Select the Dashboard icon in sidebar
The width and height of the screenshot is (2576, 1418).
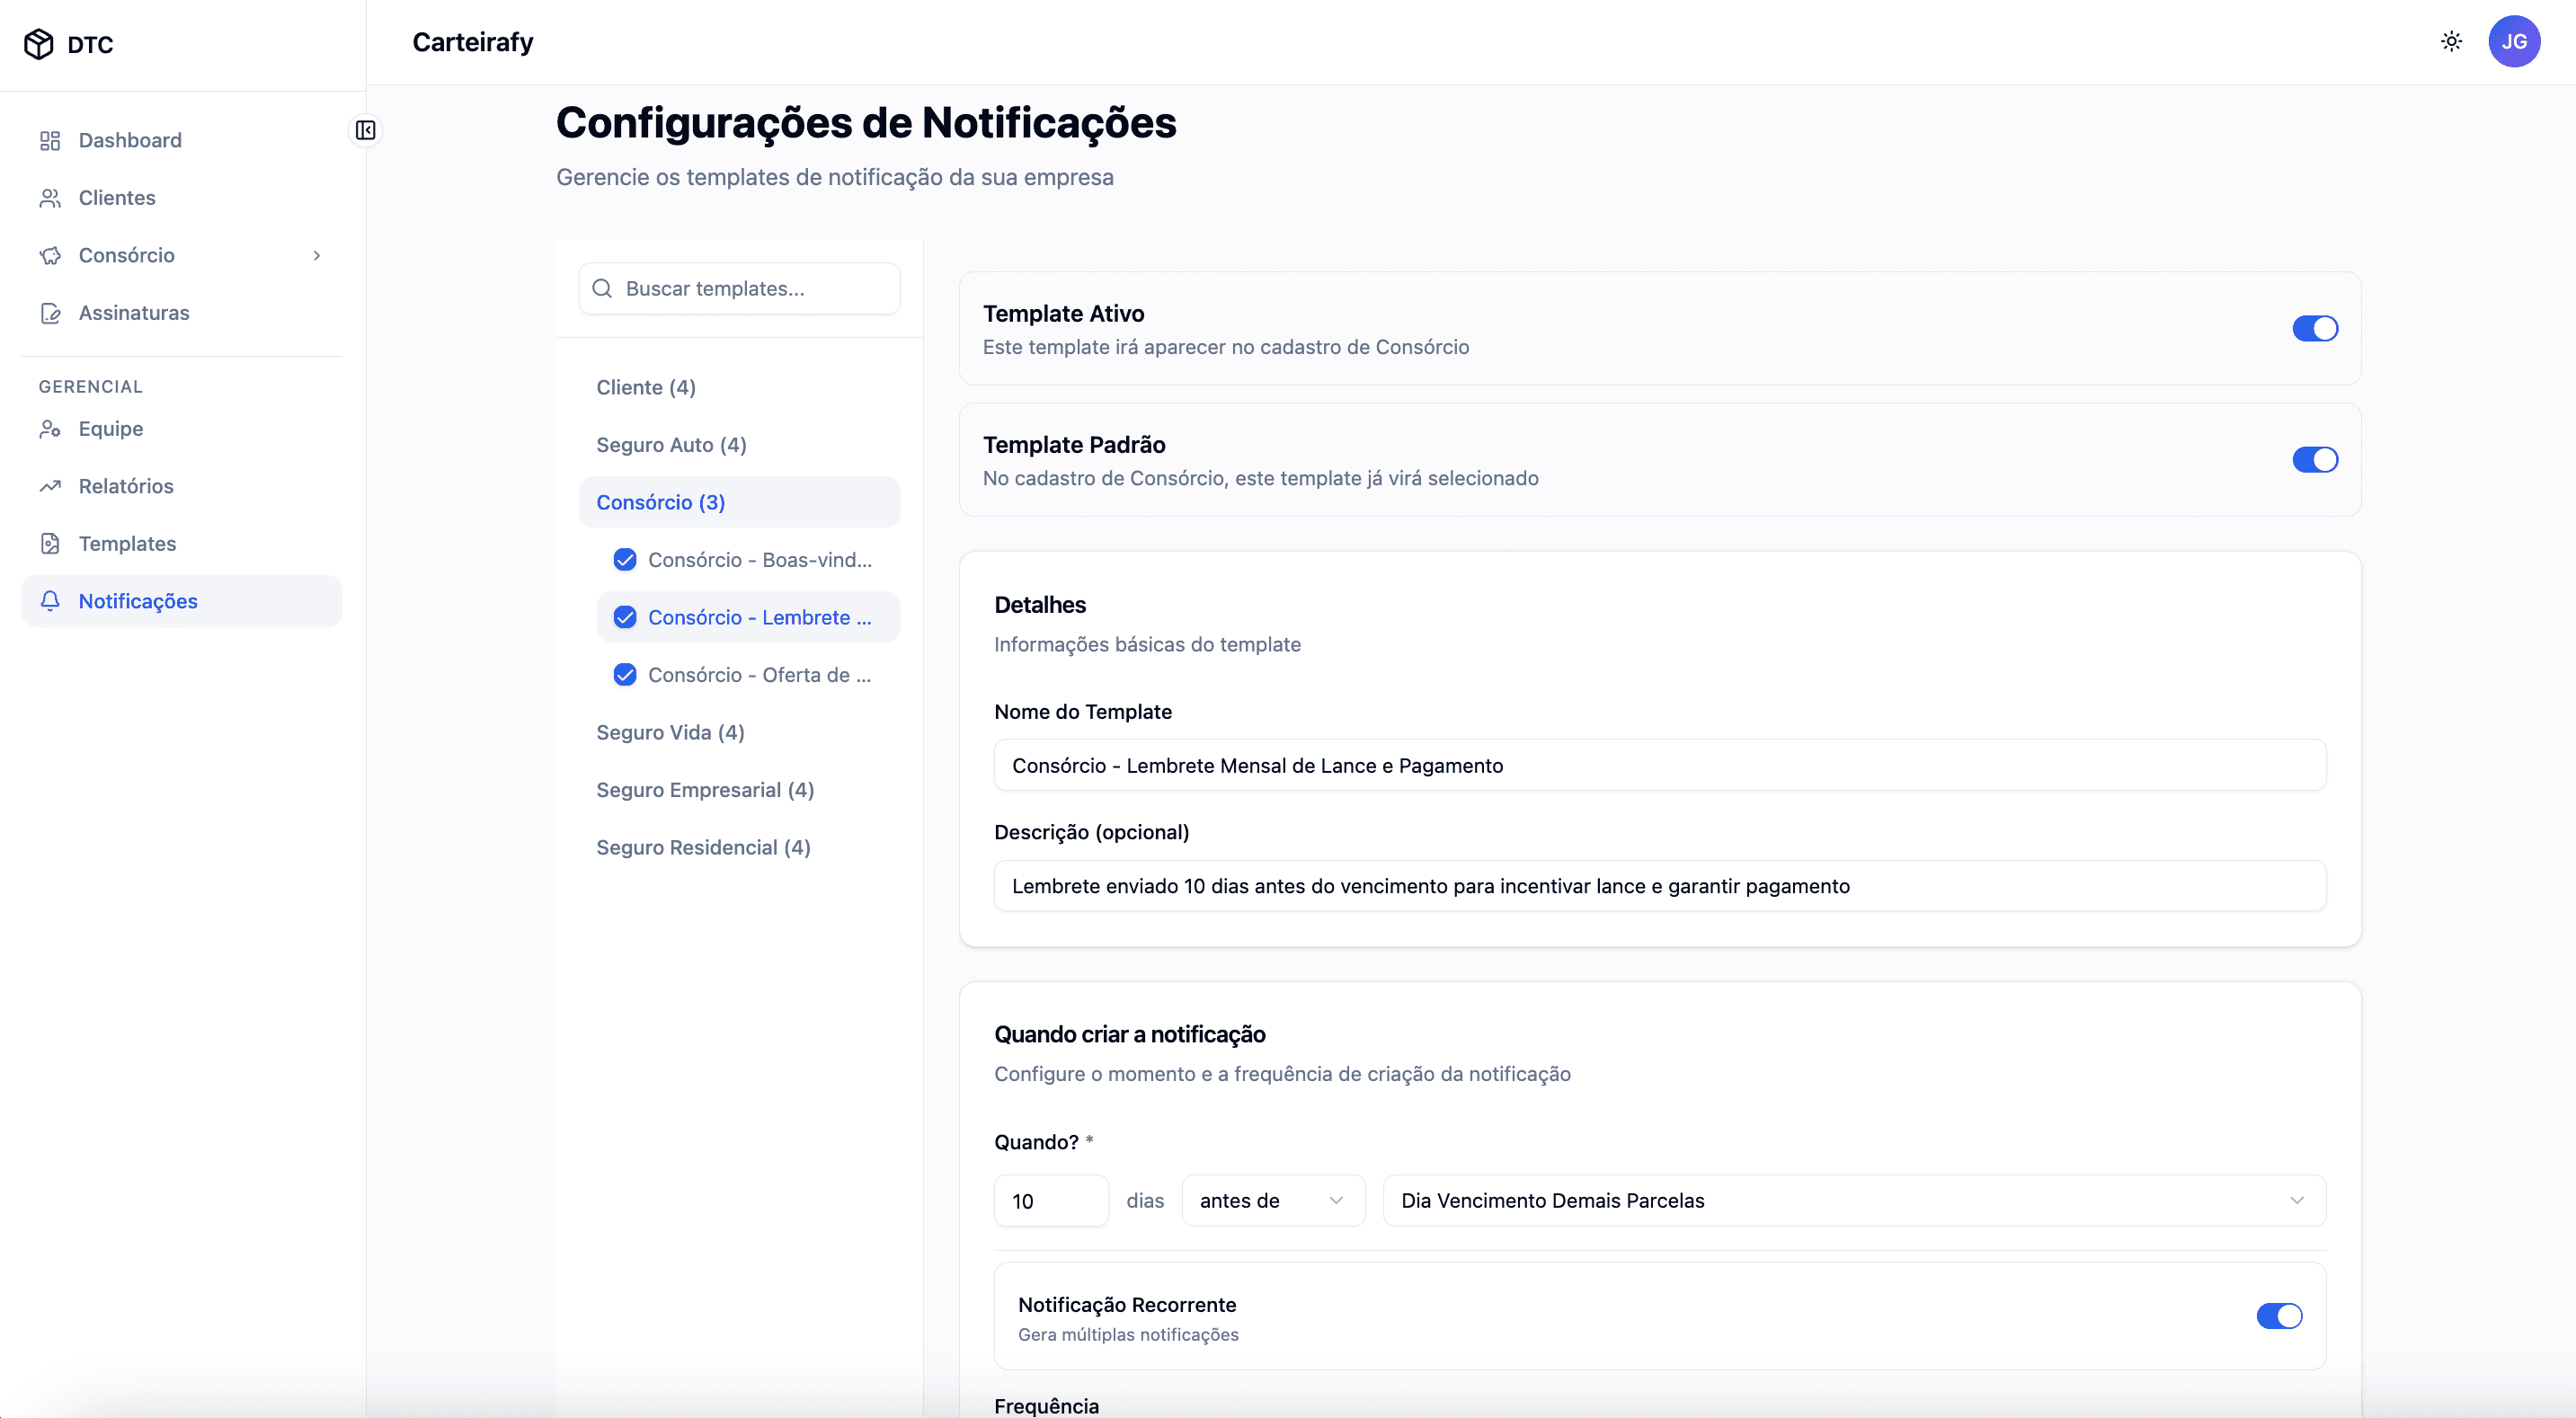point(51,140)
